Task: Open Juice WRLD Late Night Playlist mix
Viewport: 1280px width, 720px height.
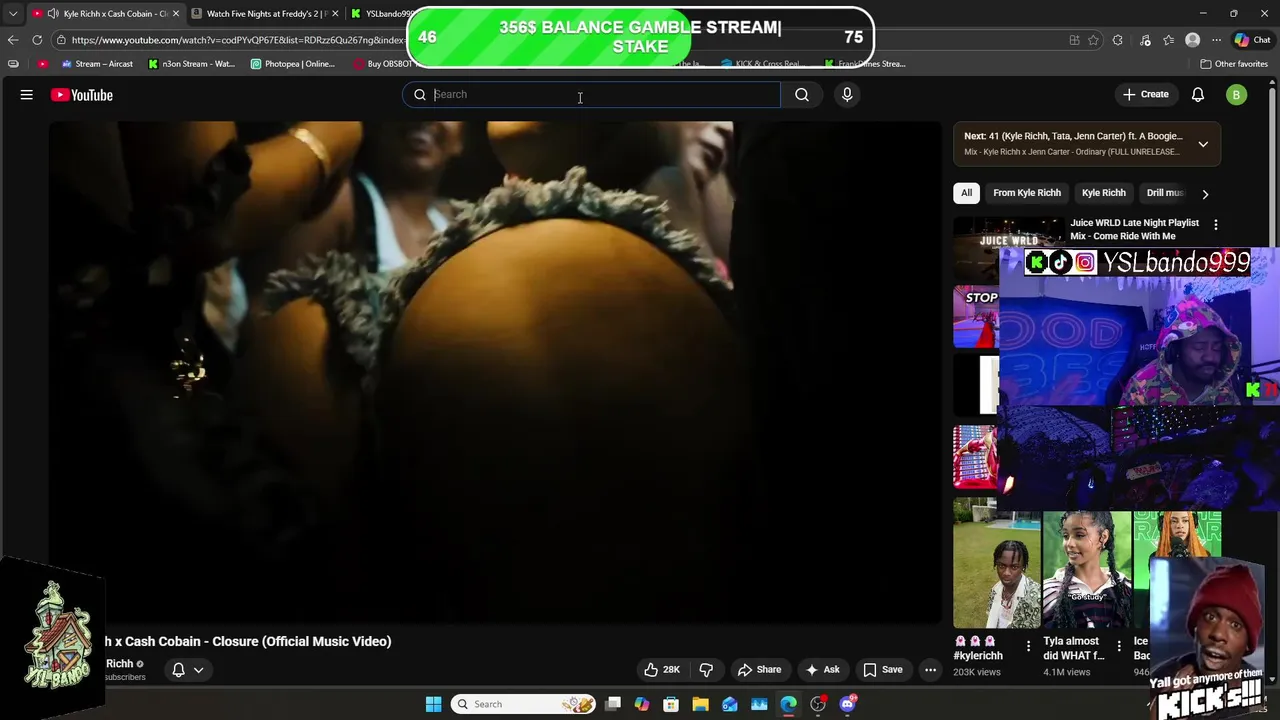Action: (x=1134, y=230)
